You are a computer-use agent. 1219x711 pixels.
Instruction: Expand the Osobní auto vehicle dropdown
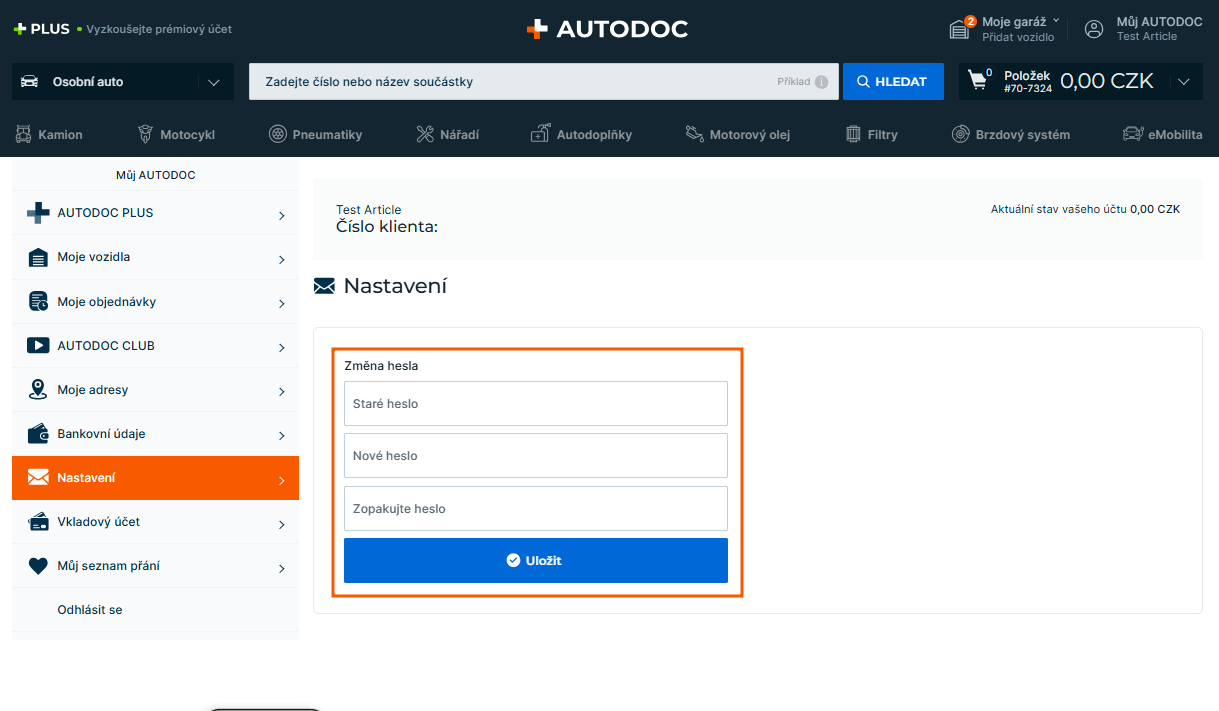(213, 82)
